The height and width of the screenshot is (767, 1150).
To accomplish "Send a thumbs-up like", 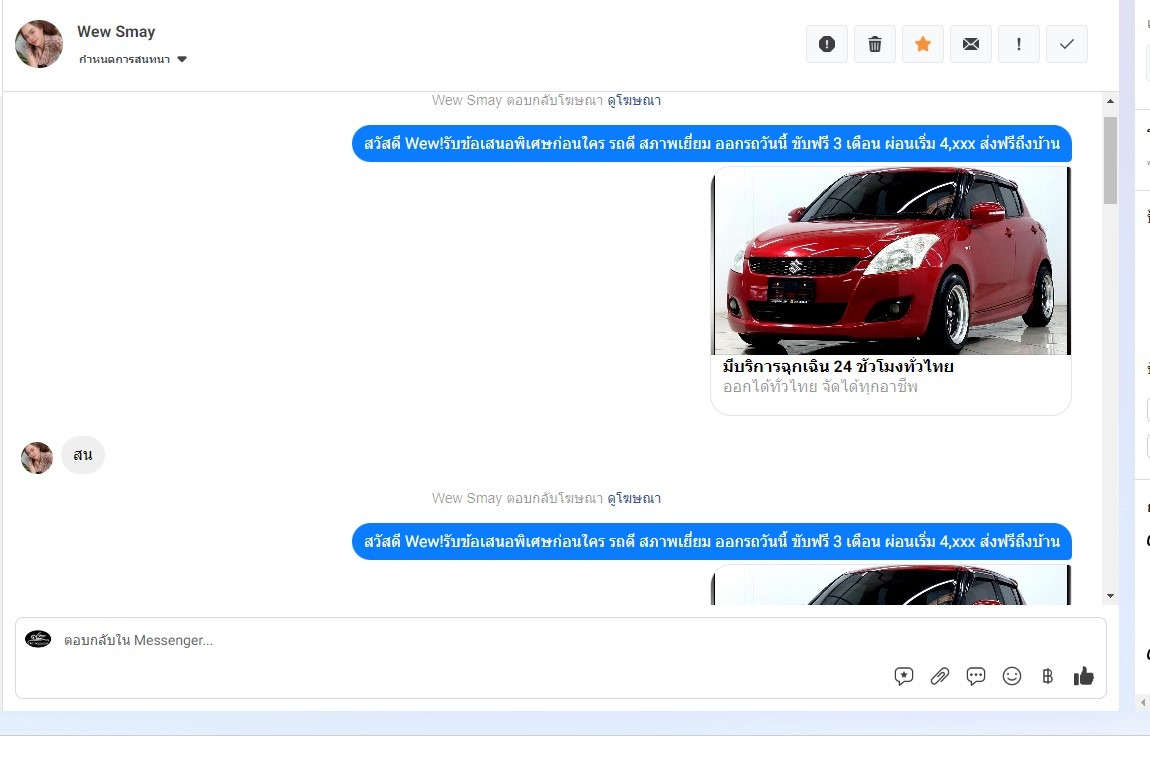I will pos(1083,676).
